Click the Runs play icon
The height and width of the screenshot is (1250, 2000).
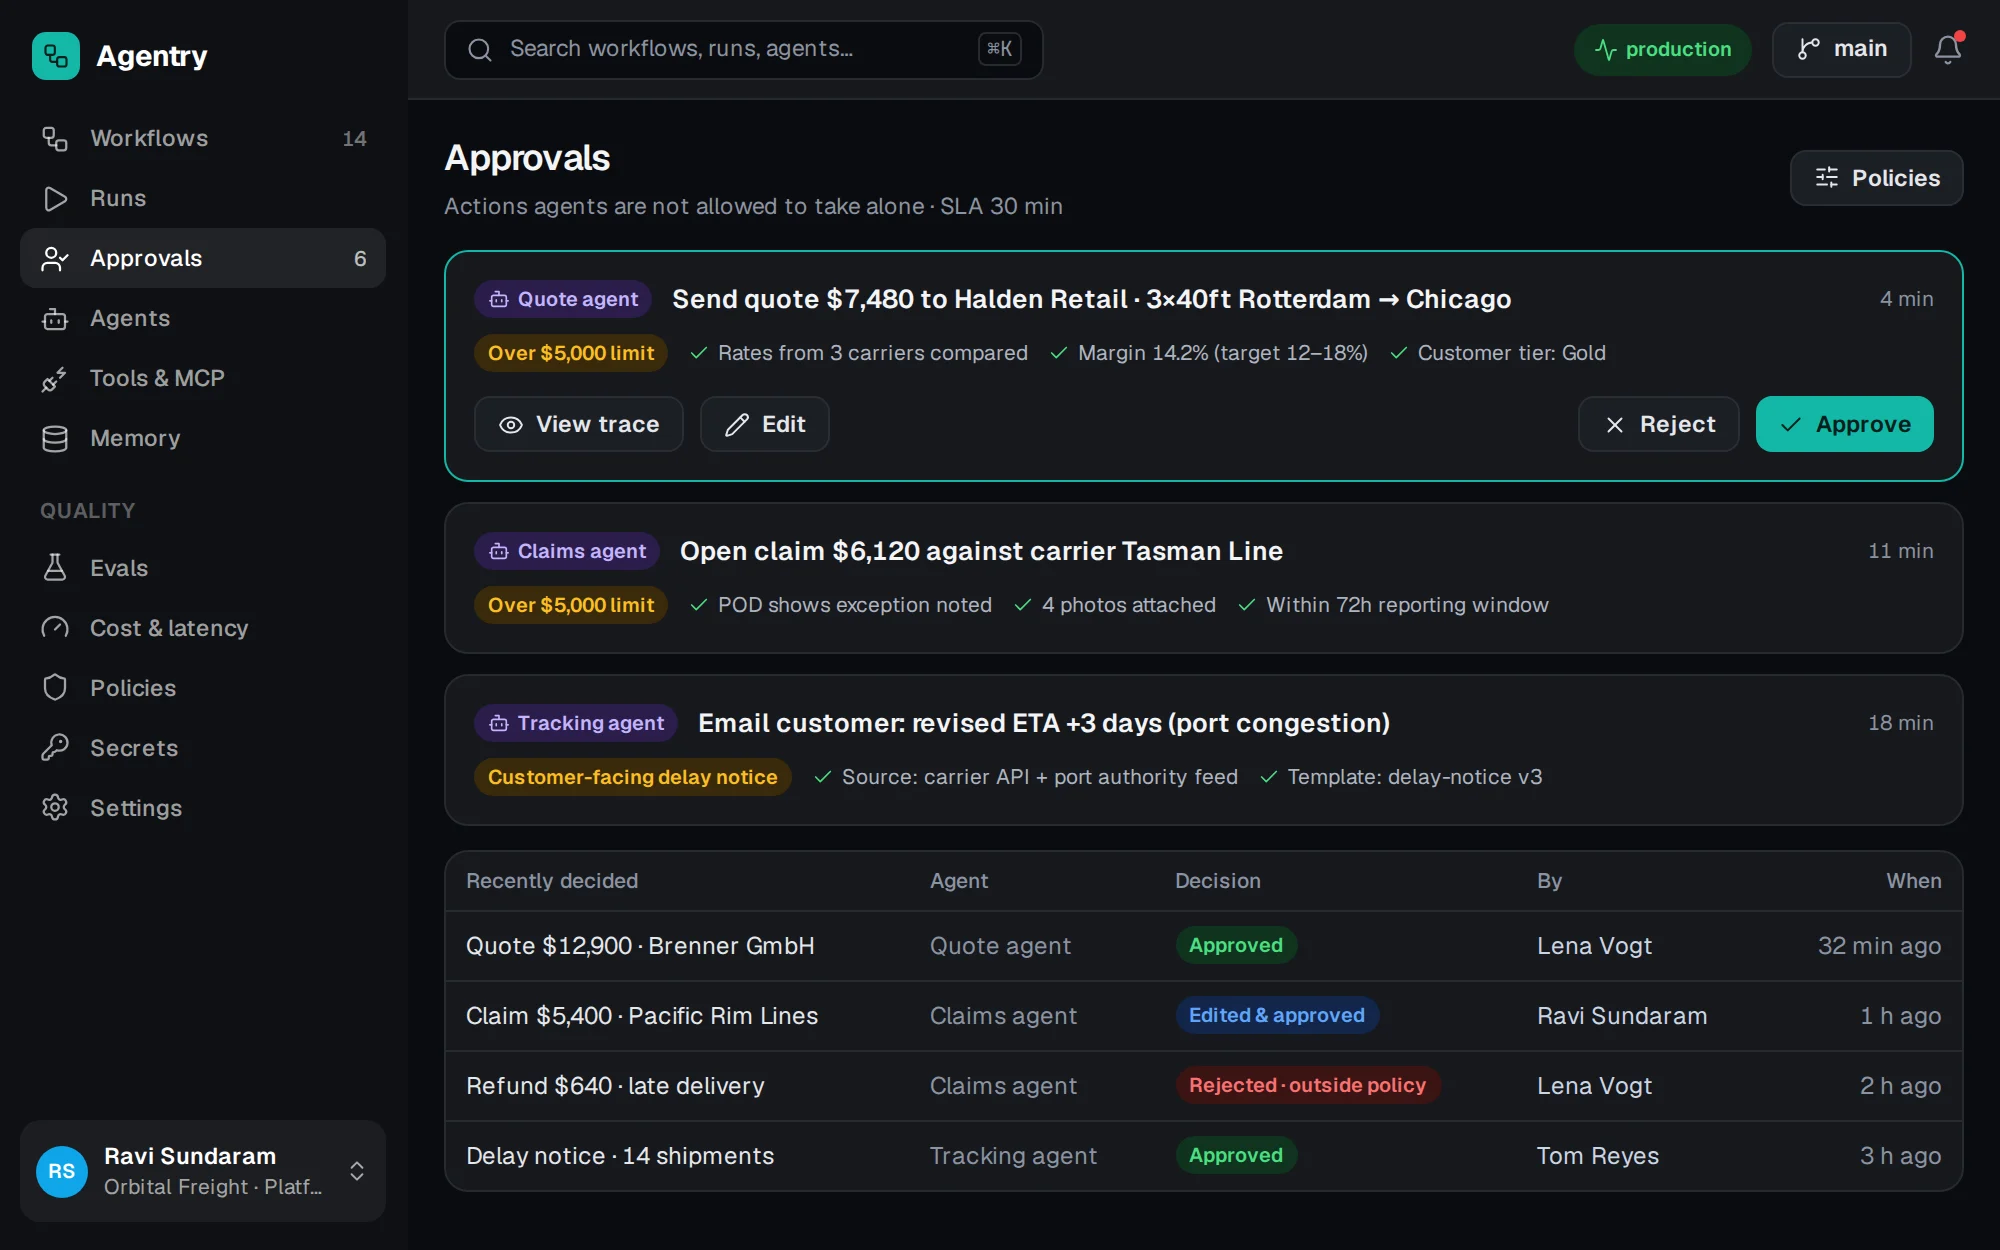pyautogui.click(x=55, y=198)
